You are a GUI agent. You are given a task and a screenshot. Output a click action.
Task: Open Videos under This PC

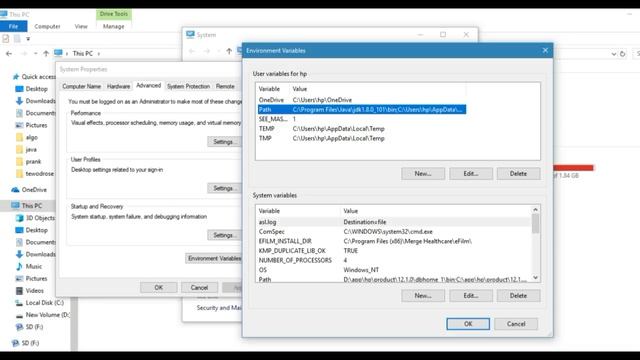30,291
